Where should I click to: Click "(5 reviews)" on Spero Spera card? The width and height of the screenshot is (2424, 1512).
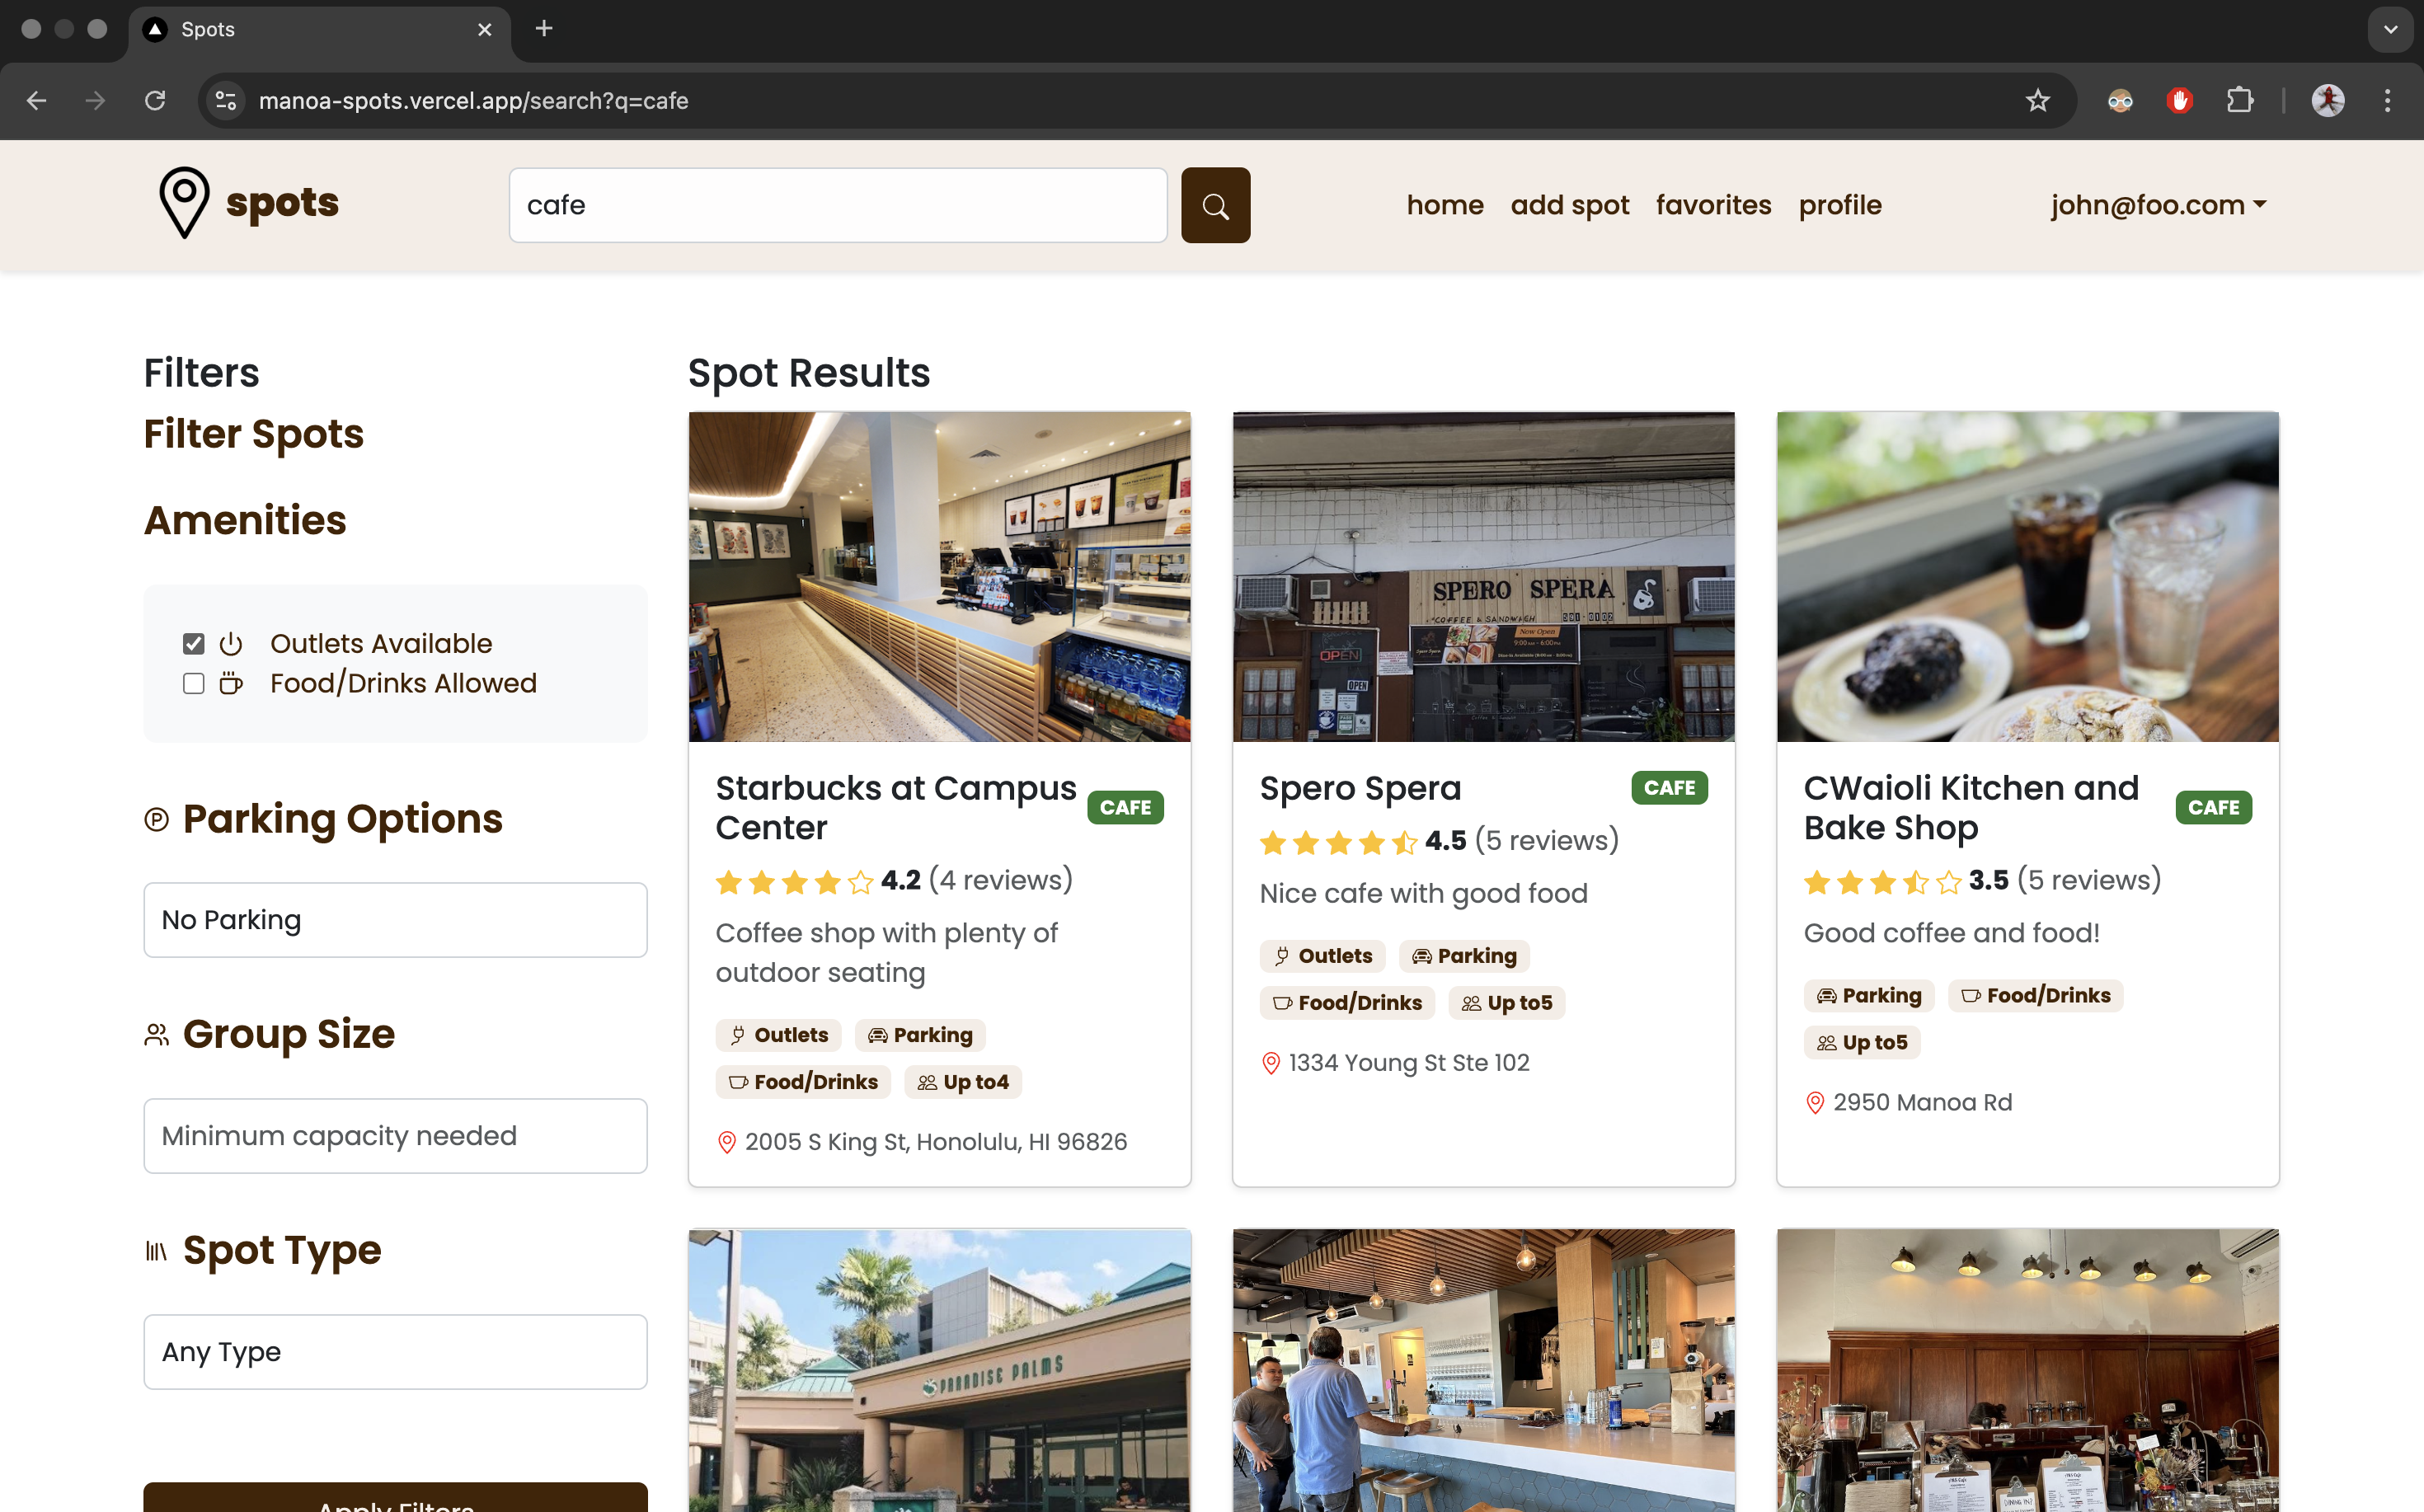1547,841
